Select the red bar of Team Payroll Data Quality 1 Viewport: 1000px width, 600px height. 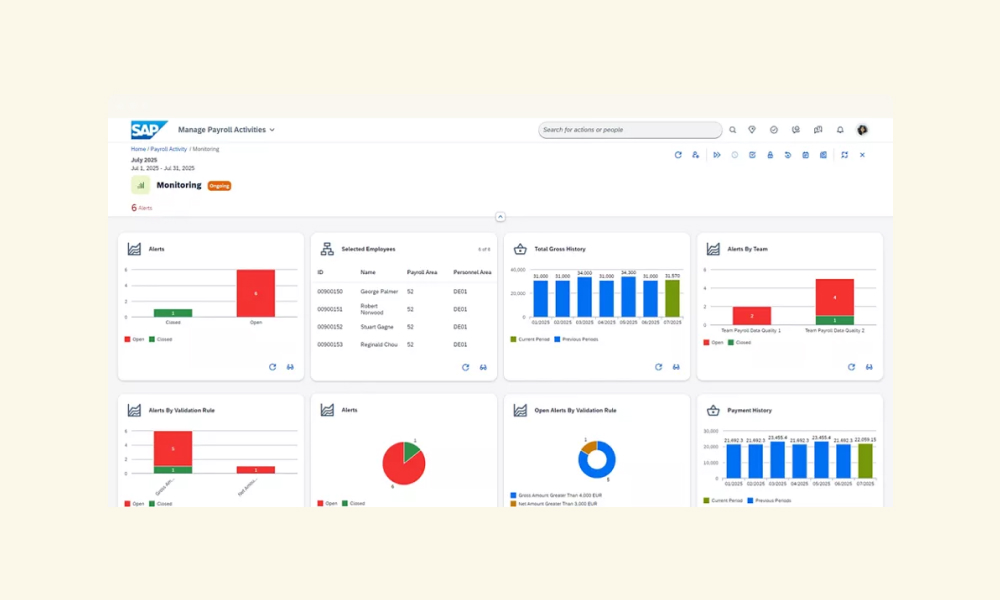[752, 316]
